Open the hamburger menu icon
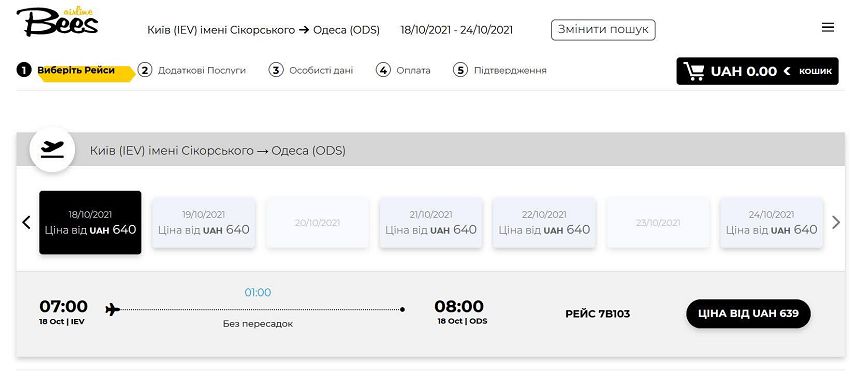The image size is (850, 380). (828, 28)
